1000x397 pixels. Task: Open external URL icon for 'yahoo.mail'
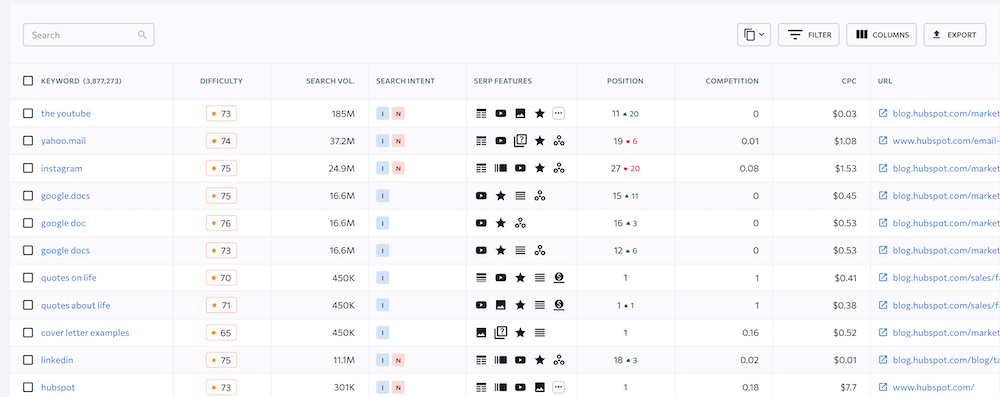[883, 141]
